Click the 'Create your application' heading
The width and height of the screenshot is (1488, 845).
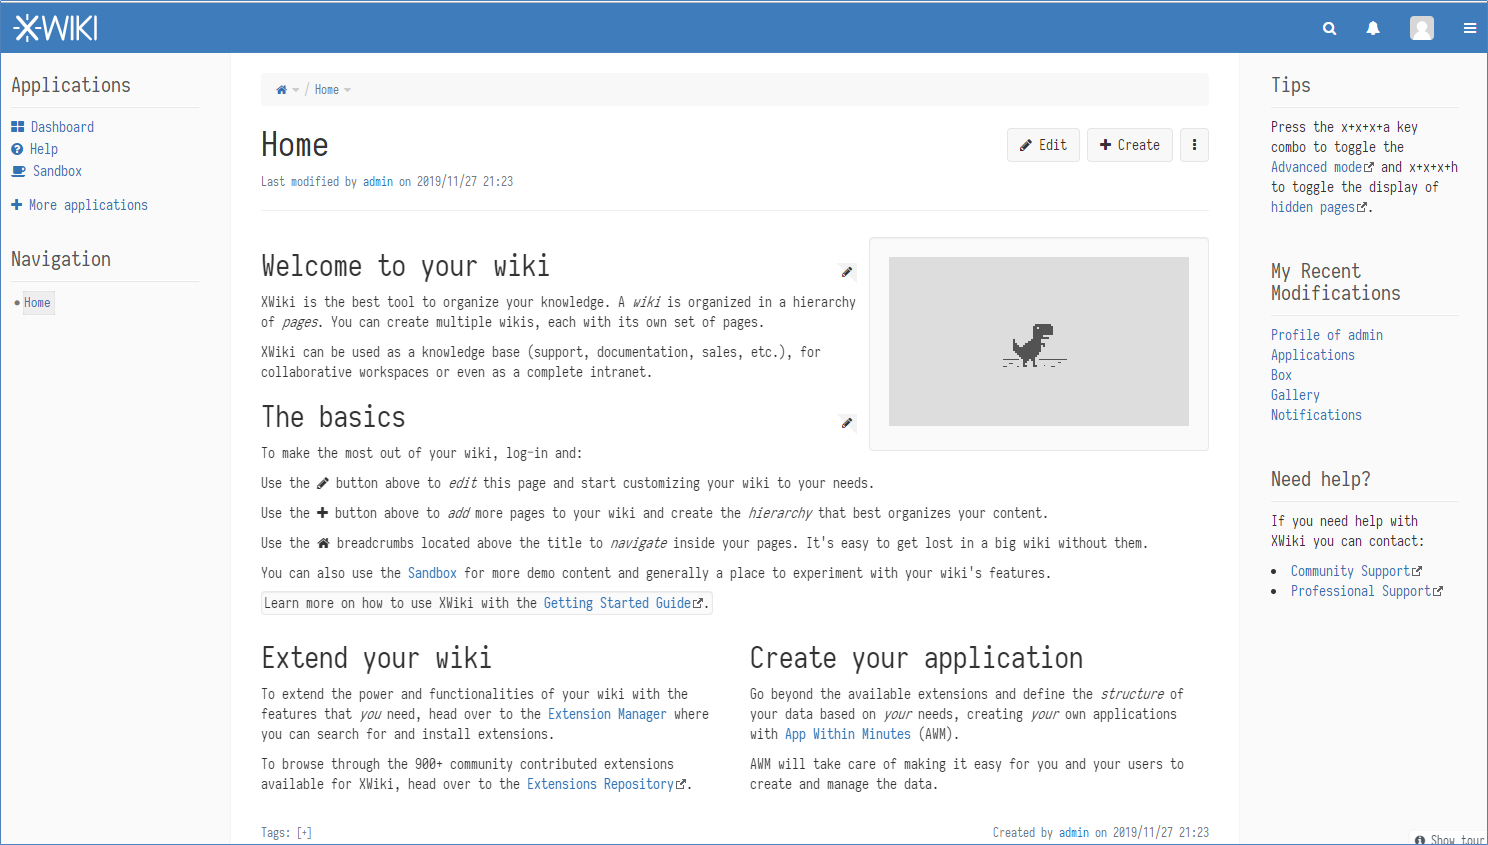point(916,658)
